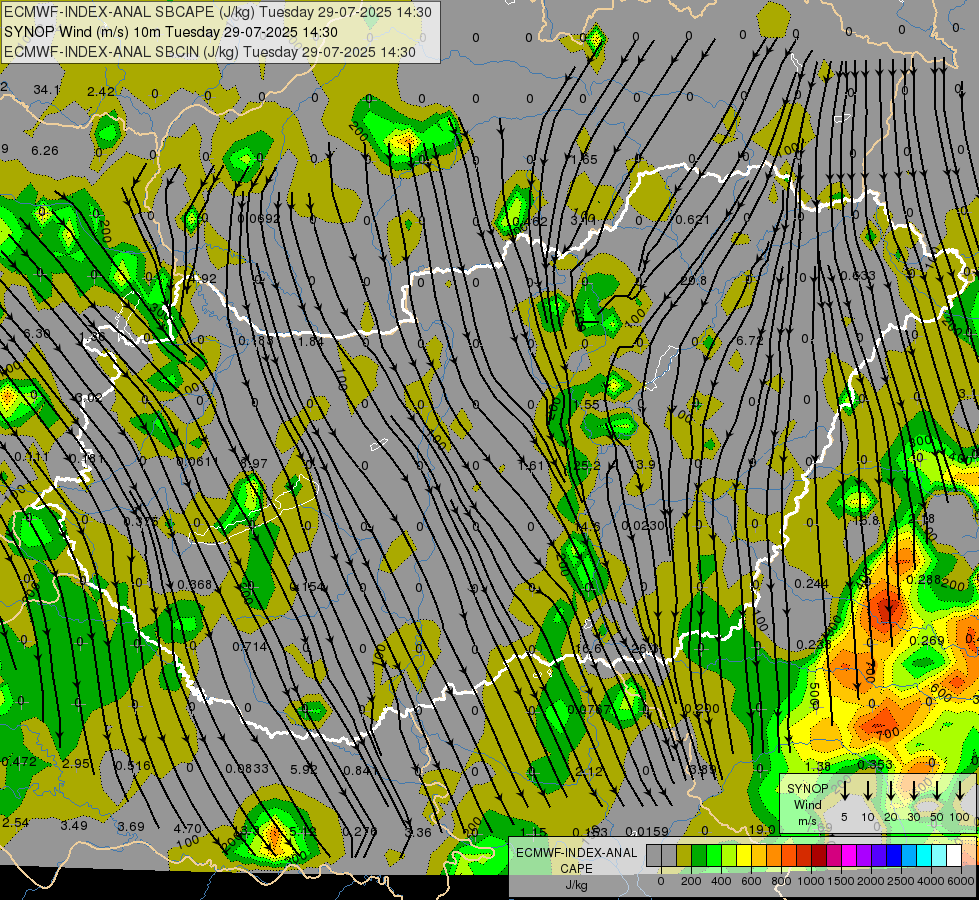Click the 0.0833 value on the map
The height and width of the screenshot is (900, 979).
pos(247,768)
